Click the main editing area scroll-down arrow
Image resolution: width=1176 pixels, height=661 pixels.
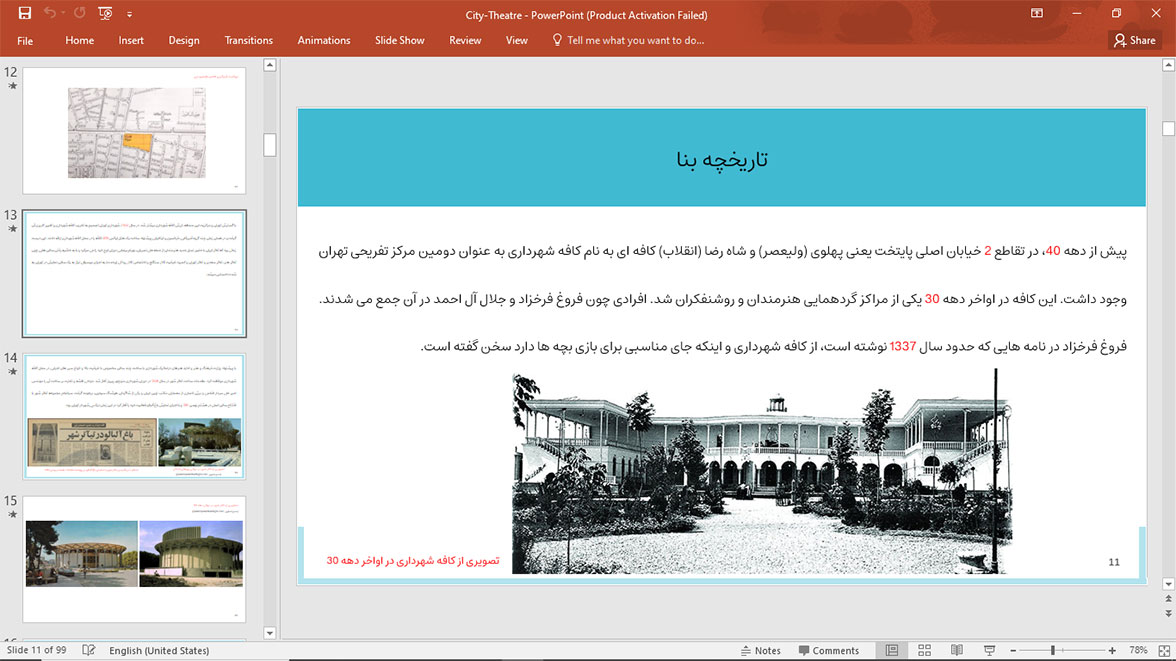click(x=1168, y=584)
